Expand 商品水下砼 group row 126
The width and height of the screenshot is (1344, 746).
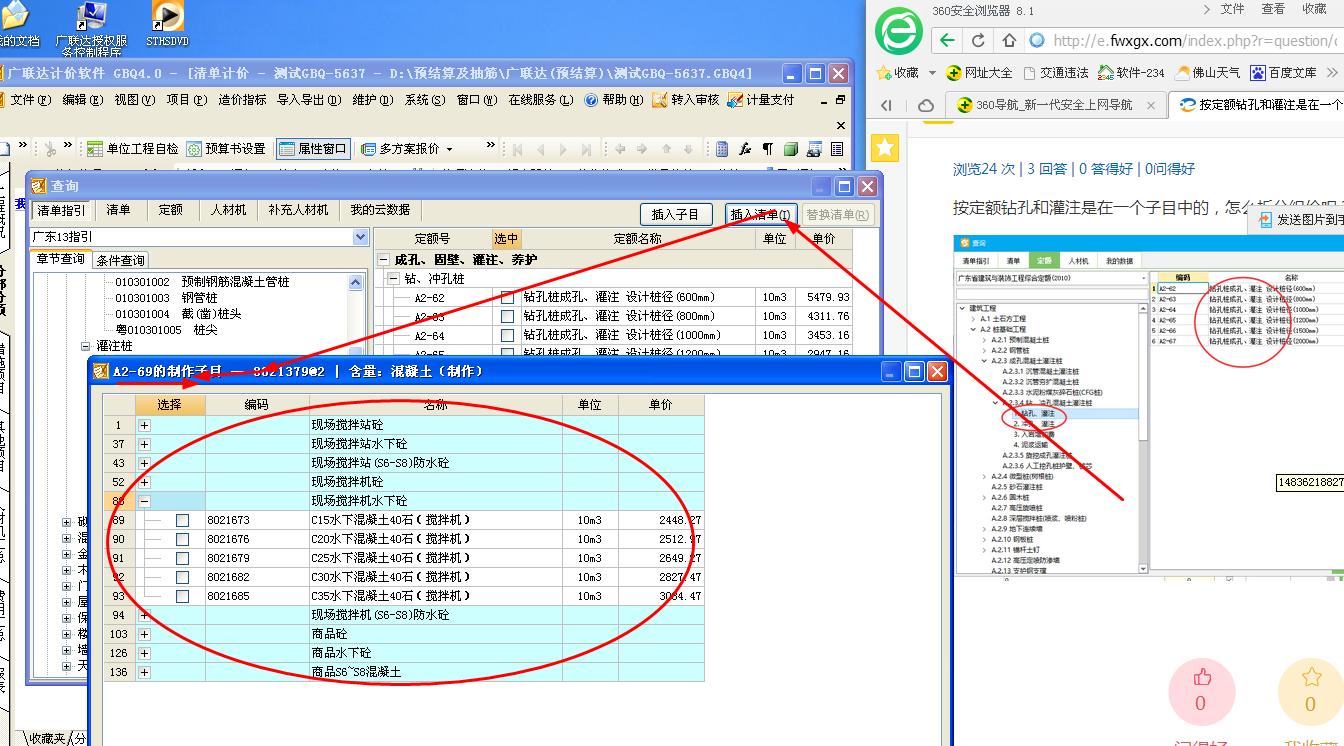144,653
